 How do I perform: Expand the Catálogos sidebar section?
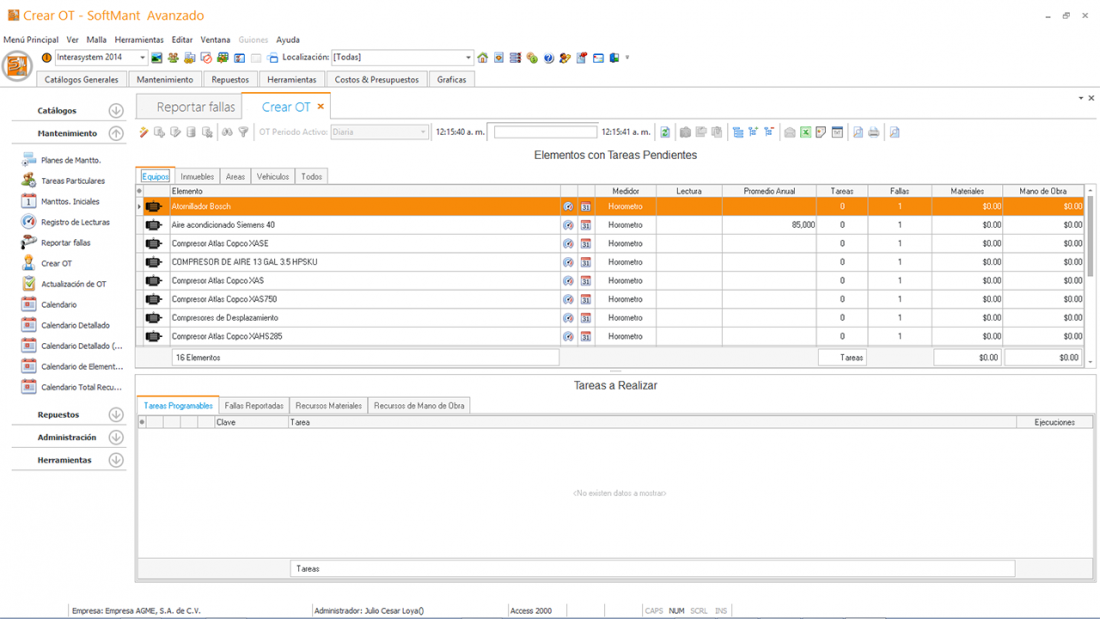[116, 111]
